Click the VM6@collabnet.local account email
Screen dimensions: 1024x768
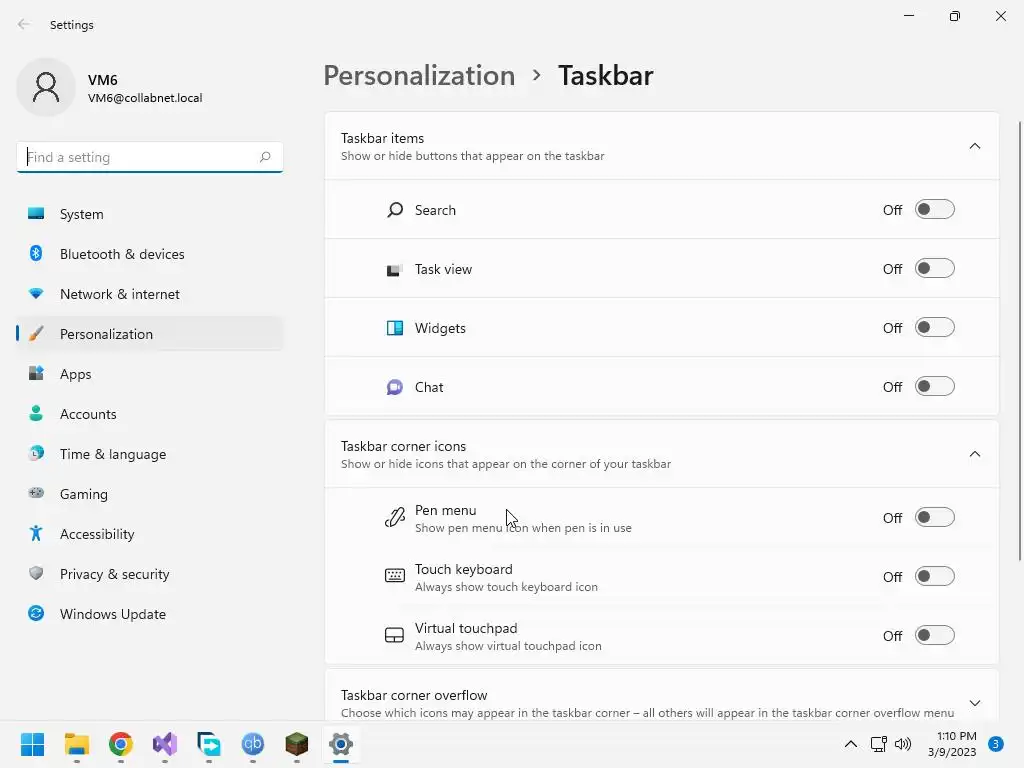145,98
